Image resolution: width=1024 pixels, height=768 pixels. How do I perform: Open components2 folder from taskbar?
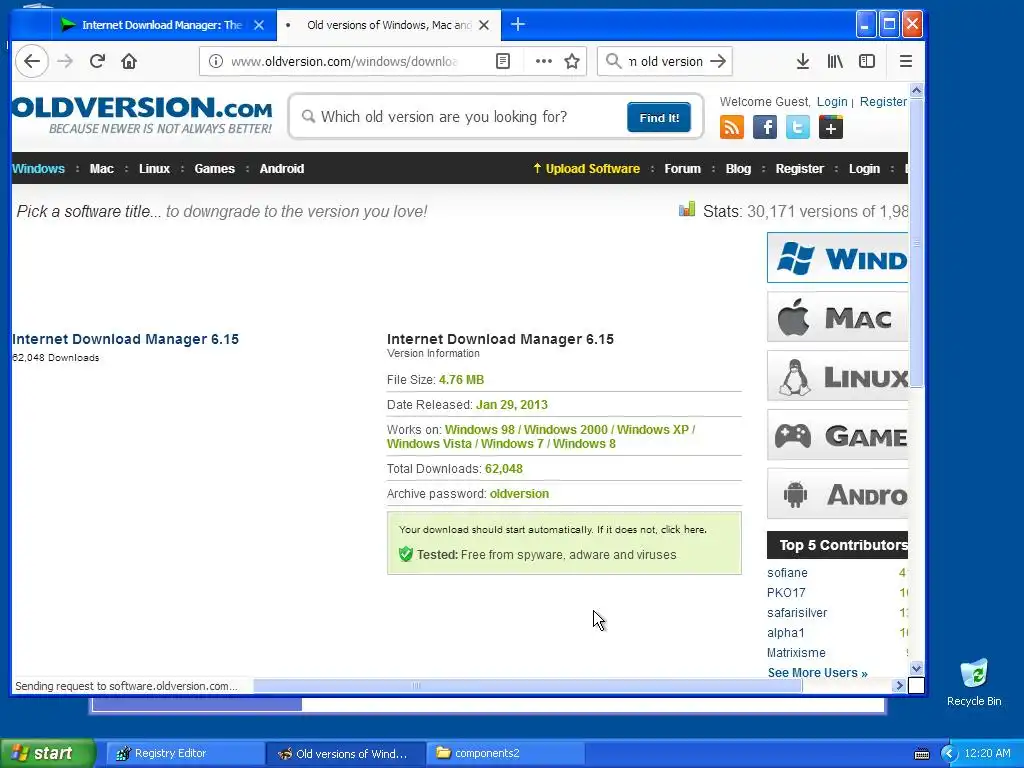click(505, 754)
